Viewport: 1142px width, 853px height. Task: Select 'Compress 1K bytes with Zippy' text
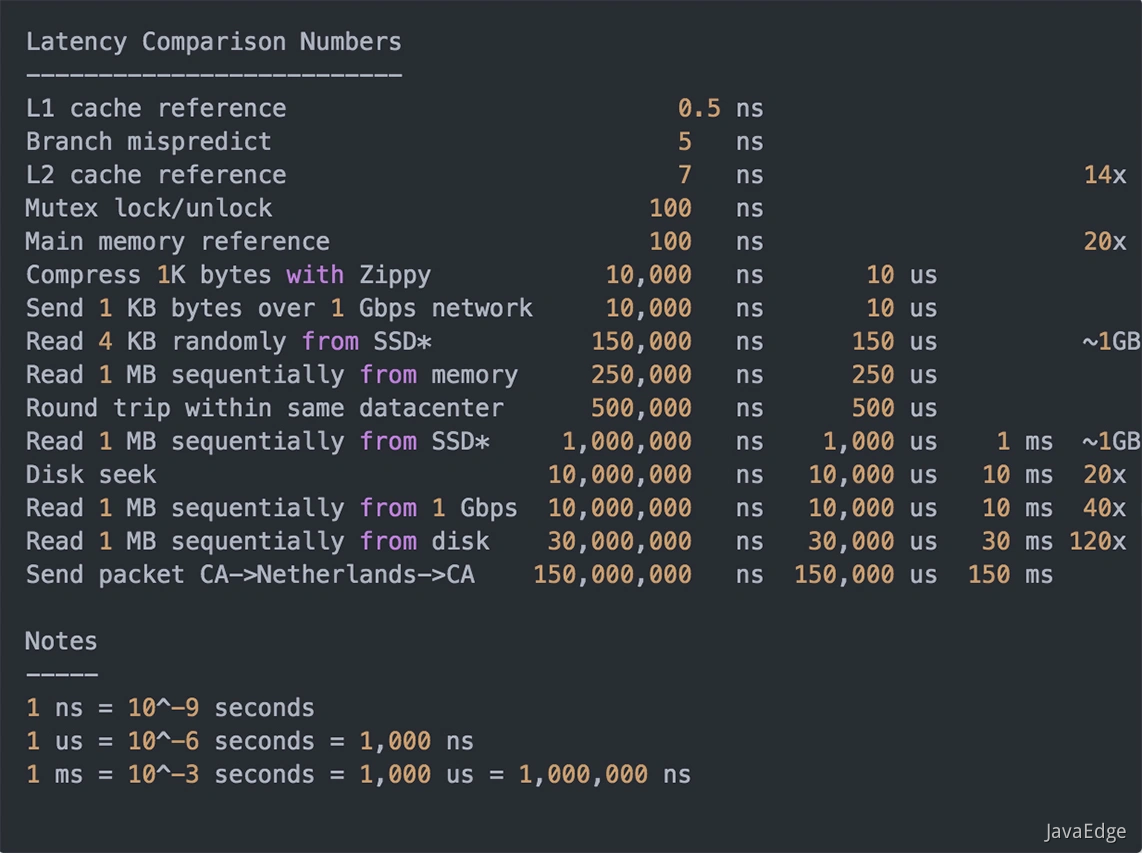[228, 275]
